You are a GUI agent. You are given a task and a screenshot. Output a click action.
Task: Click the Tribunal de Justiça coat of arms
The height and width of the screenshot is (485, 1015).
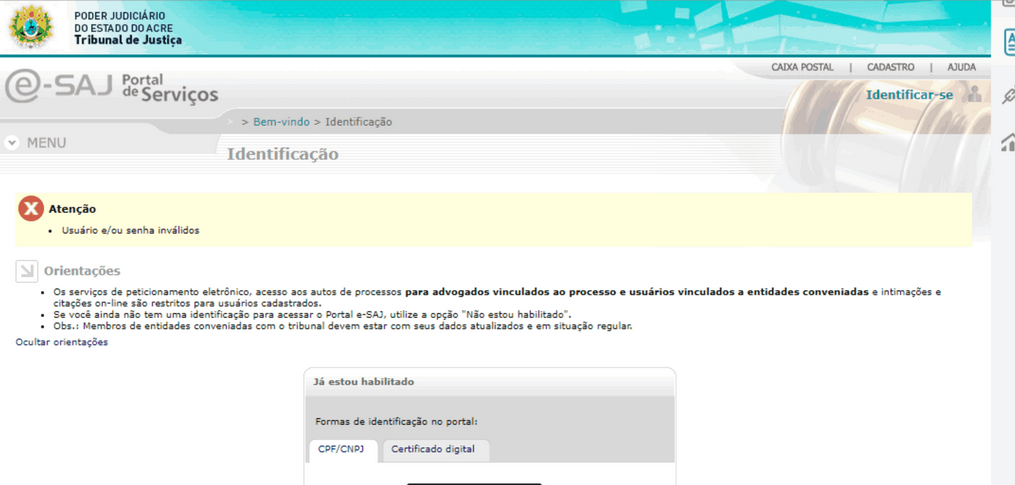click(x=30, y=28)
